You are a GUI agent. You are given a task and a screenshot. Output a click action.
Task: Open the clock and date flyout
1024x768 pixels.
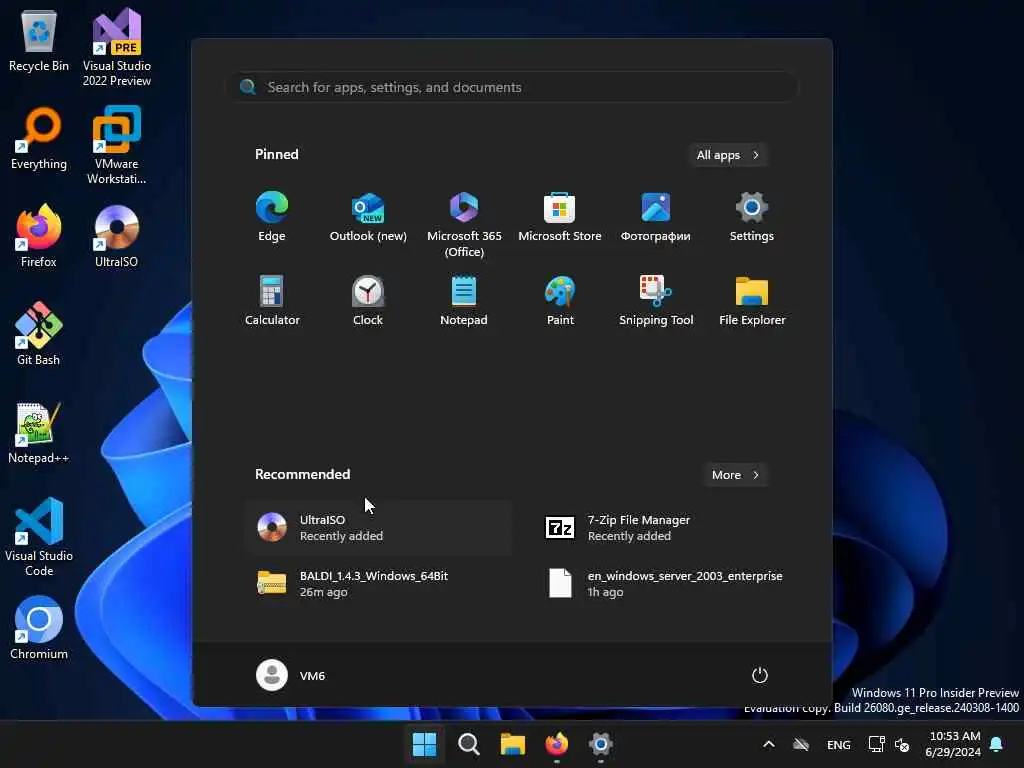(x=953, y=744)
